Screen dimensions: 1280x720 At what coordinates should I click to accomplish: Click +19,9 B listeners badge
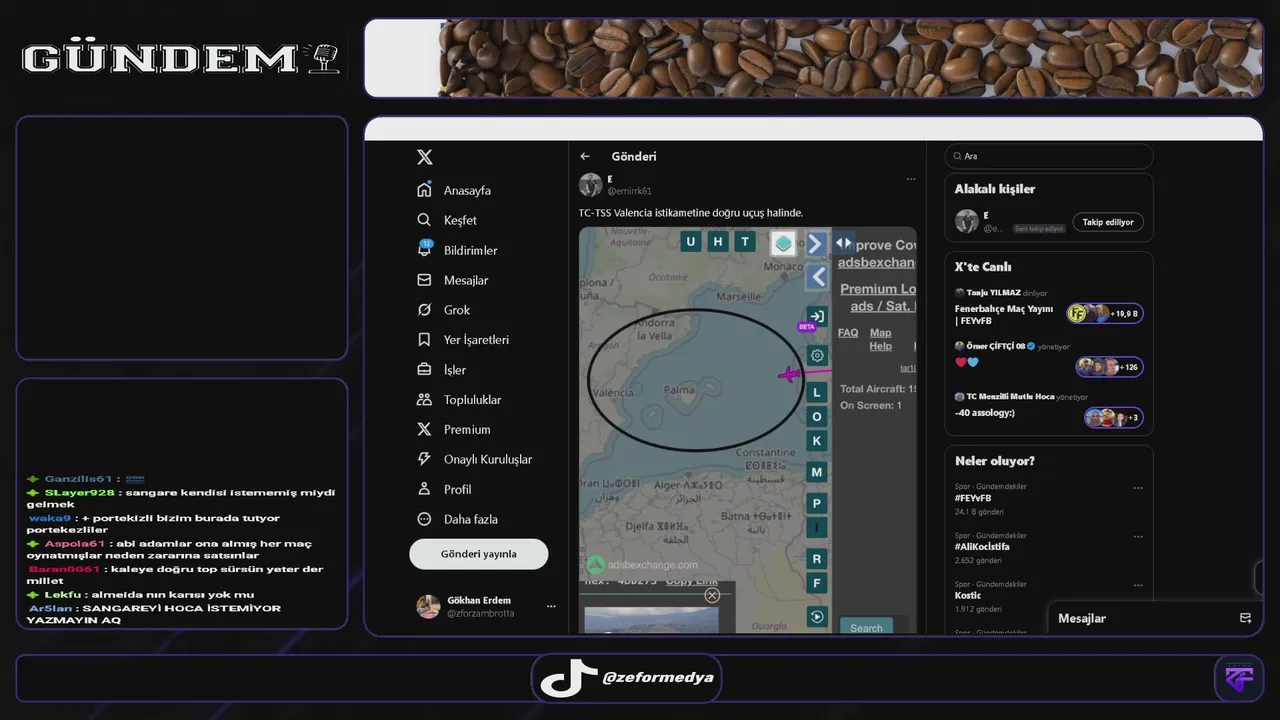1105,313
